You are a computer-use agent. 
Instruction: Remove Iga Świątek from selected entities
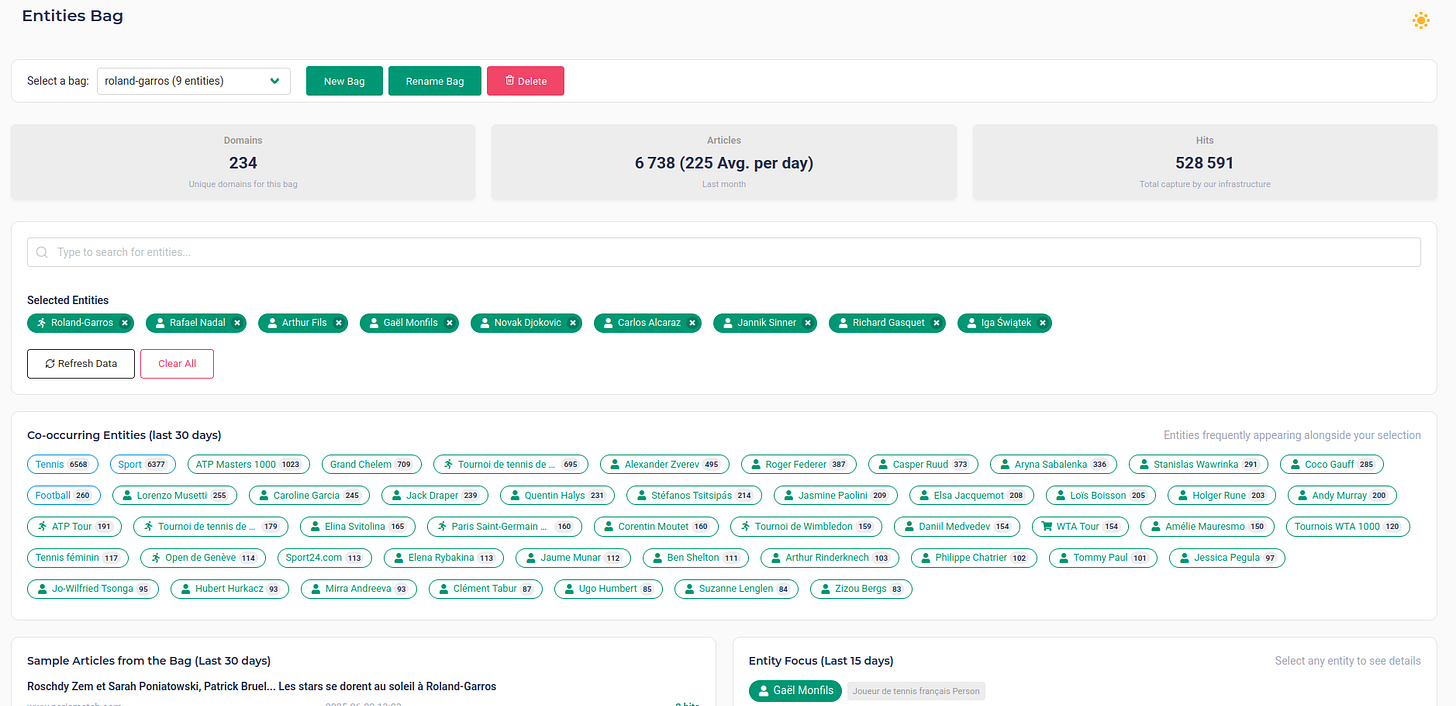coord(1043,323)
